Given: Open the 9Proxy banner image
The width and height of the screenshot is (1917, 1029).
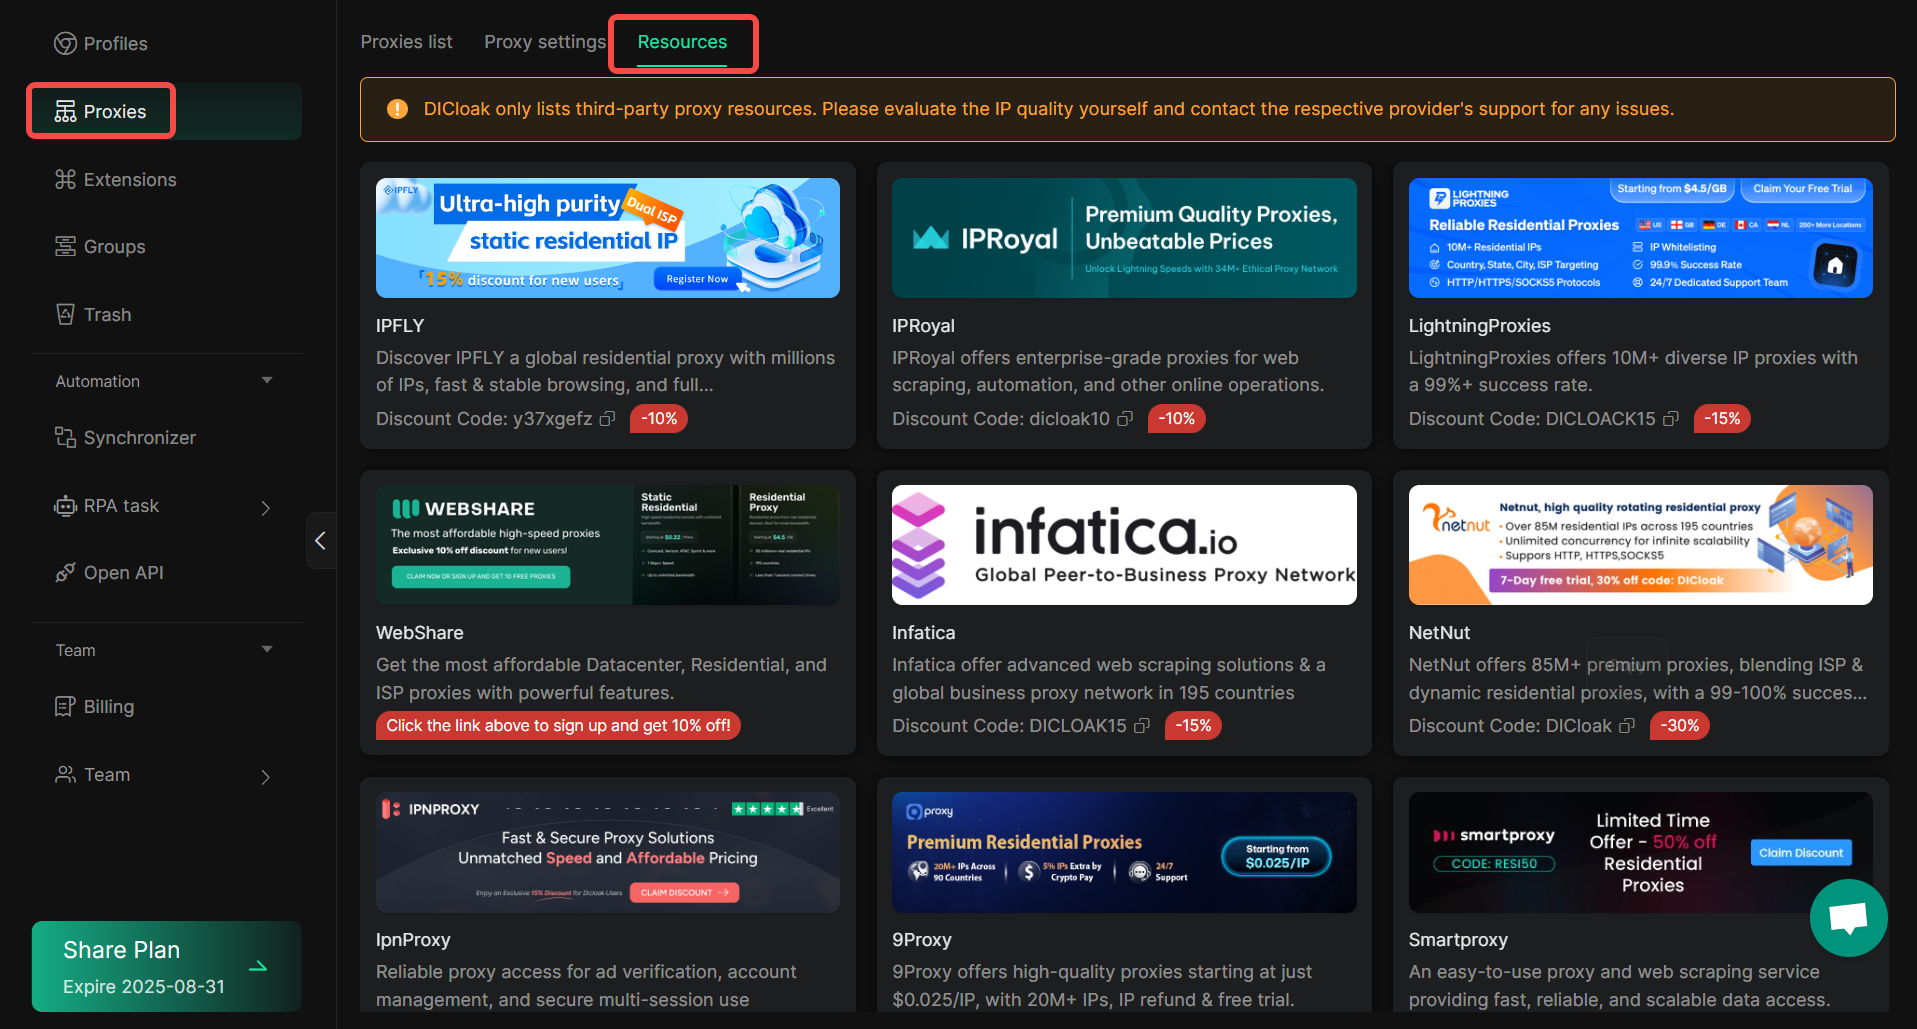Looking at the screenshot, I should [1124, 852].
